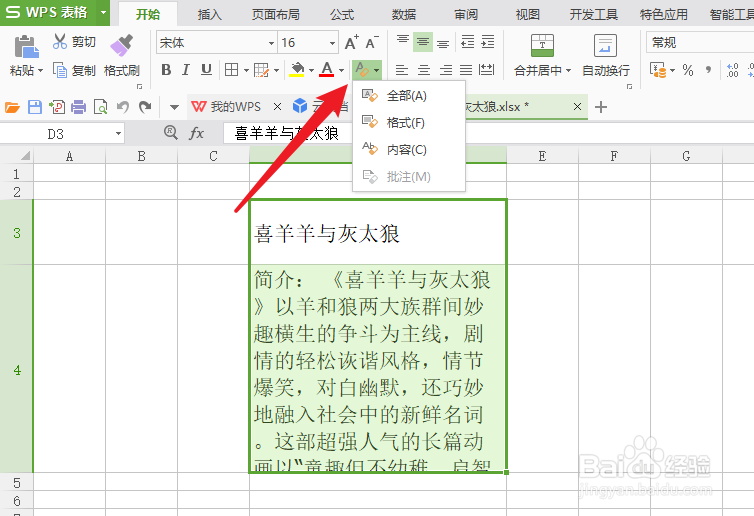The height and width of the screenshot is (516, 754).
Task: Click Merge and Center (合并居中) icon
Action: [542, 46]
